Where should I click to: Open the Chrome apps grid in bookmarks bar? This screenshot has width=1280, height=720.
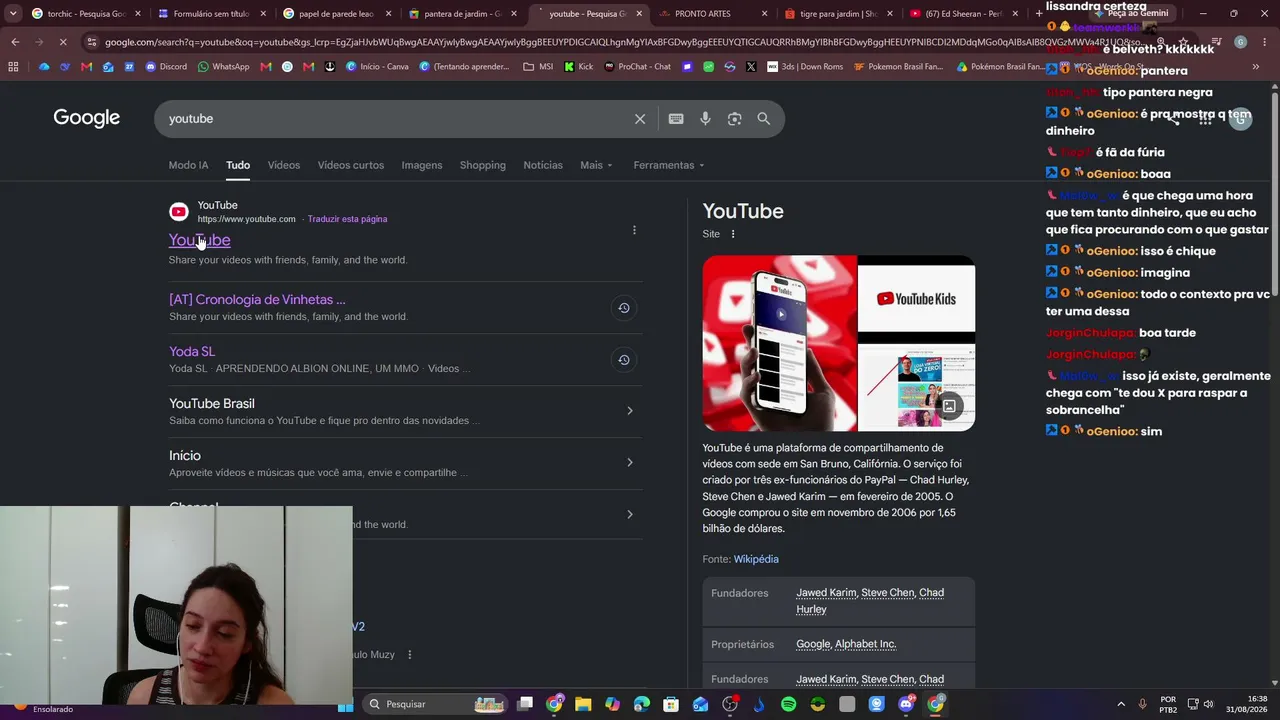13,67
